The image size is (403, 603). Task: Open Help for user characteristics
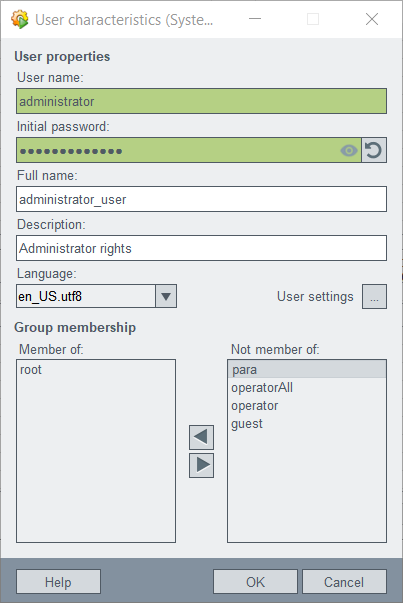point(58,582)
